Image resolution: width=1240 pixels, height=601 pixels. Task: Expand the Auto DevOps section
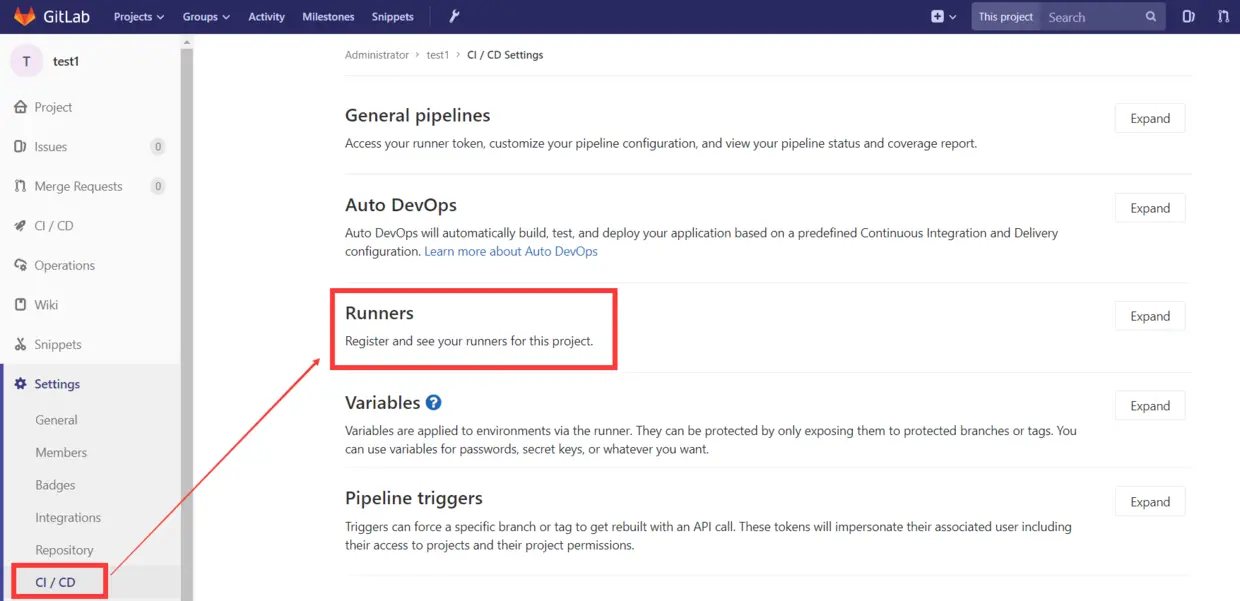(1150, 208)
